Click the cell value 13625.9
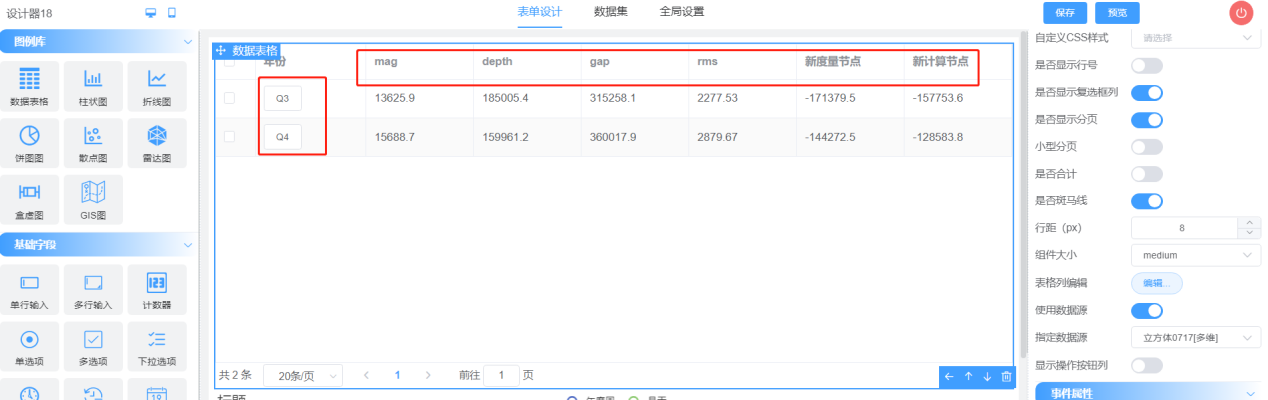Image resolution: width=1268 pixels, height=400 pixels. (x=394, y=98)
